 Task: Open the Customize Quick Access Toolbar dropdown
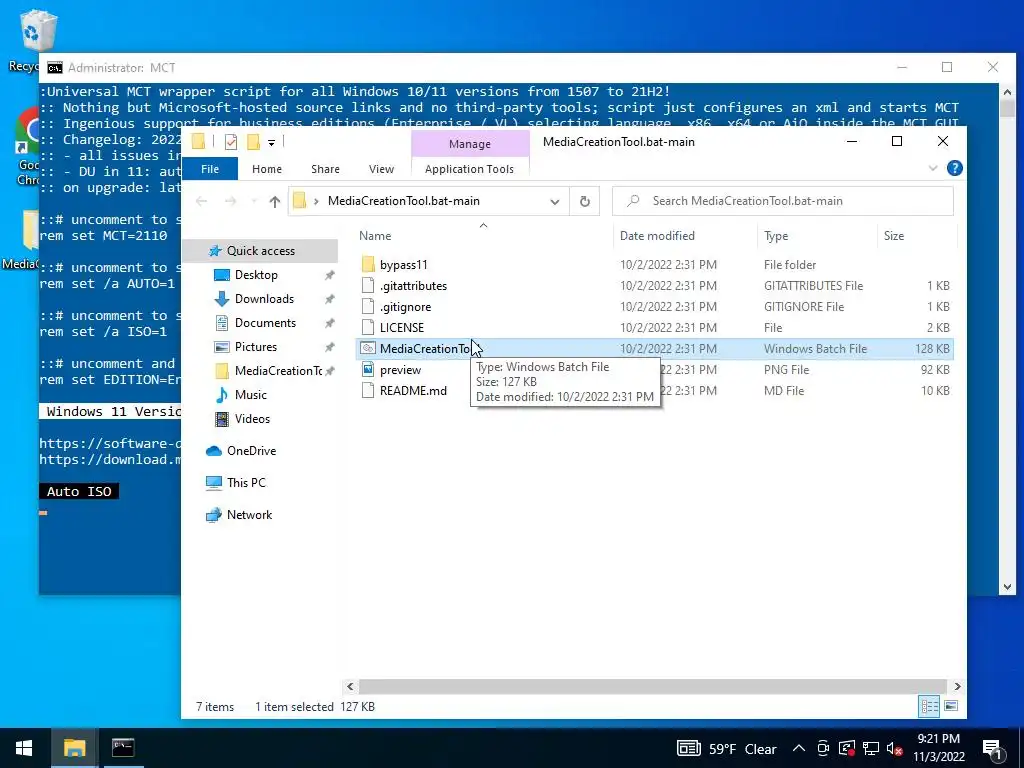(x=271, y=142)
